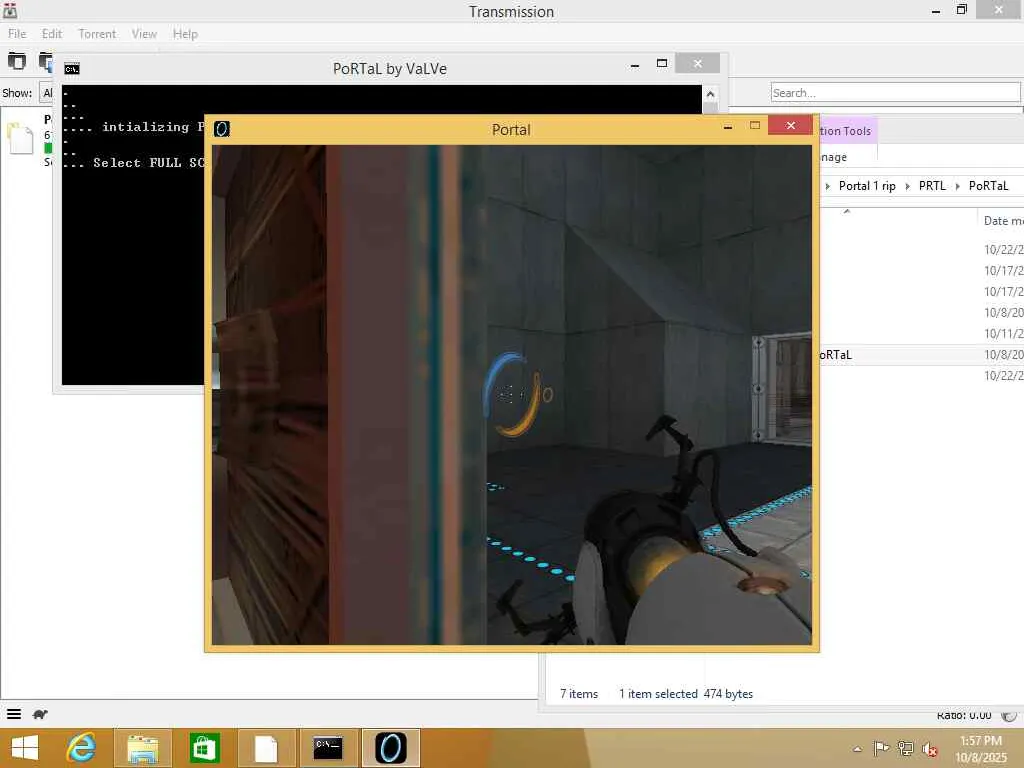
Task: Click the command prompt icon in PoRTaL console title bar
Action: tap(72, 69)
